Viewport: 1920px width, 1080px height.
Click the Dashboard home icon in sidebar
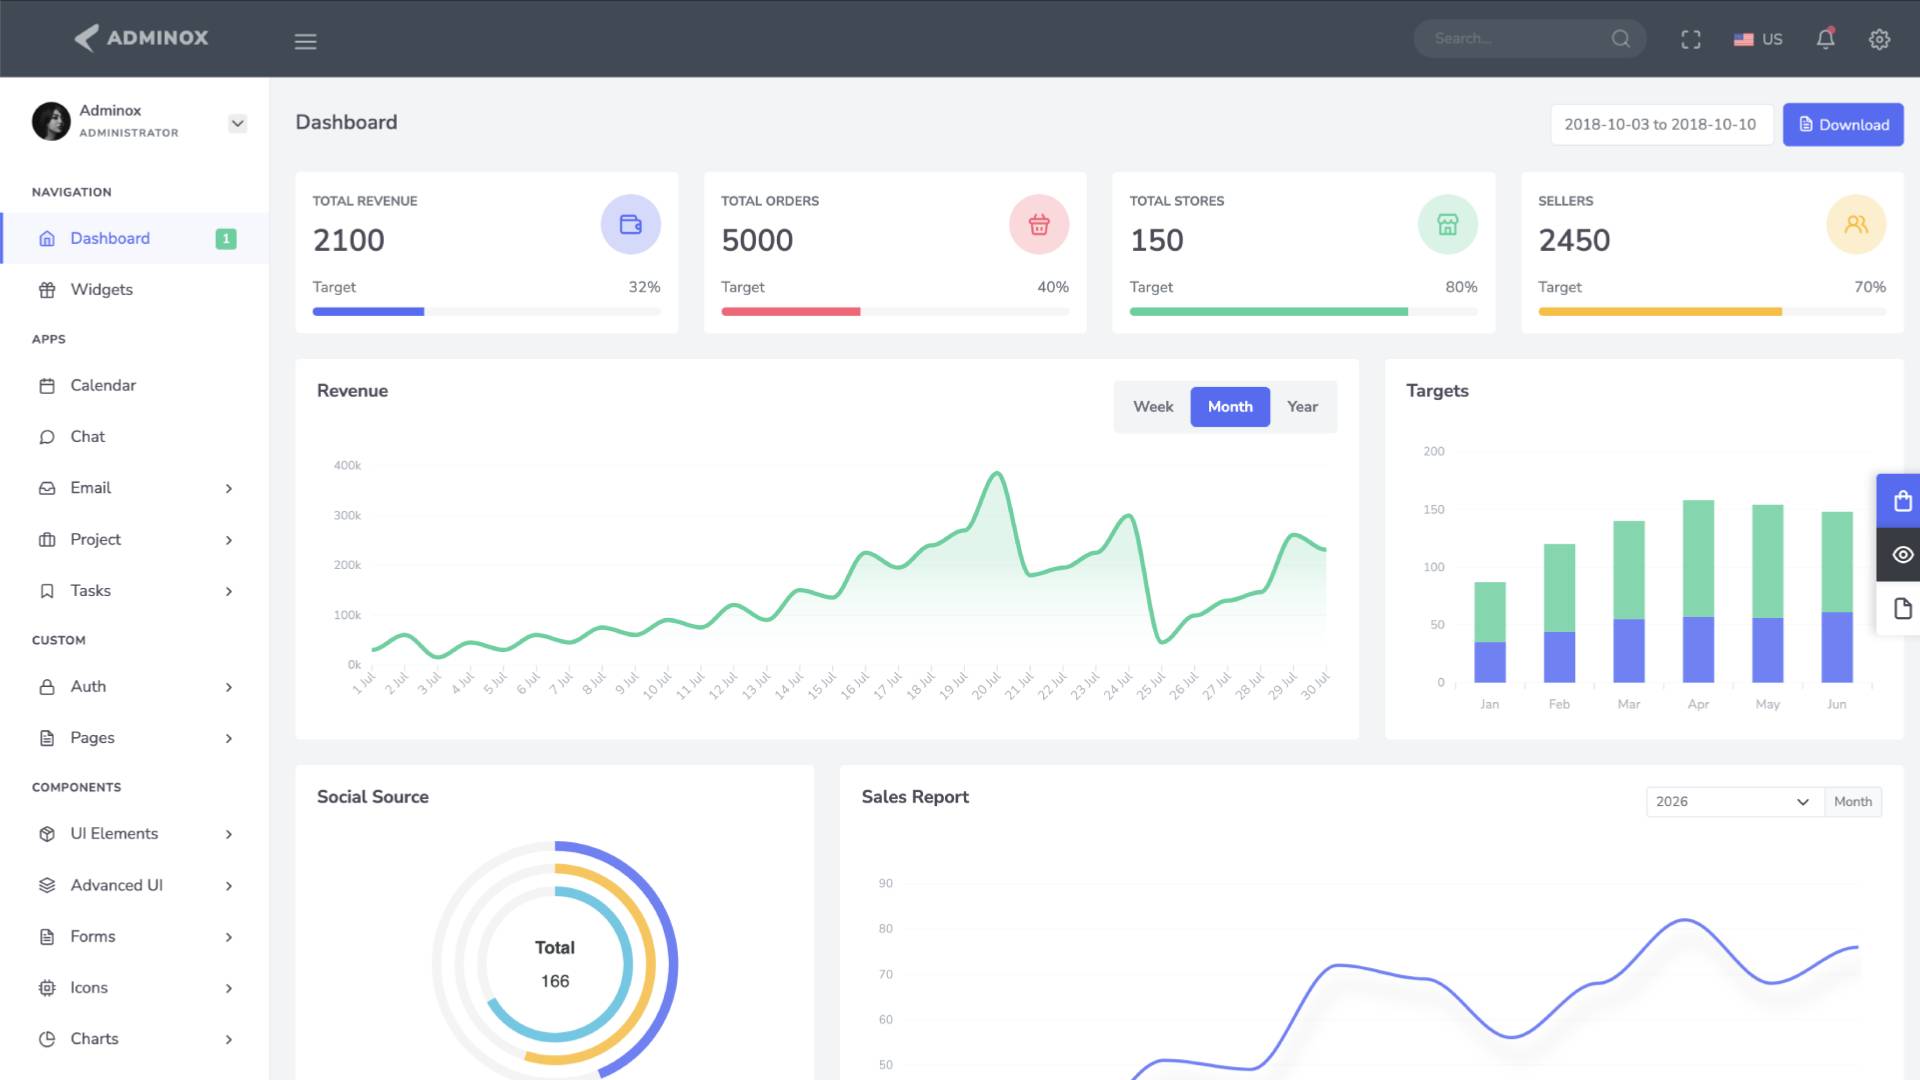tap(47, 239)
